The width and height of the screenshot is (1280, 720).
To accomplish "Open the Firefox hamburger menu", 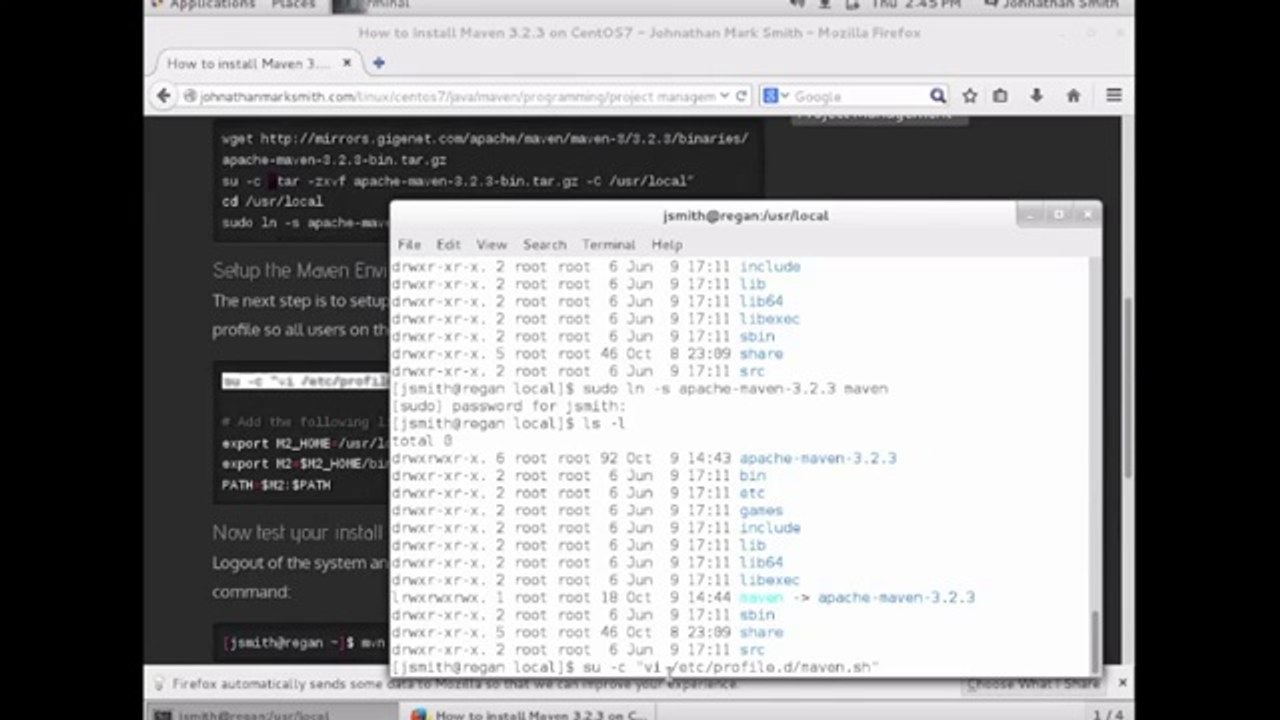I will [x=1113, y=96].
